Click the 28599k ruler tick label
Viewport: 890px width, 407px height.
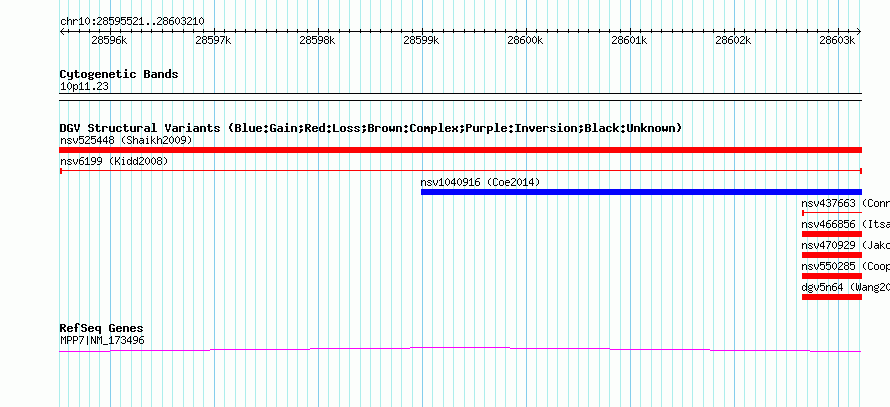pos(421,40)
